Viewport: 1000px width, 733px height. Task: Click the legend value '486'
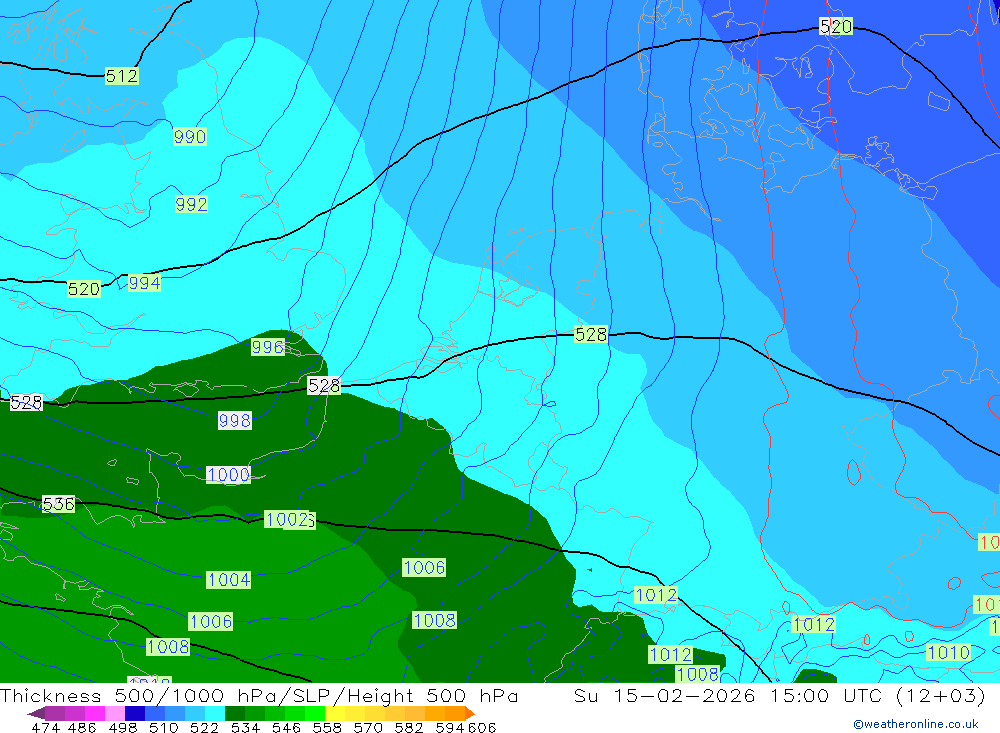click(x=82, y=727)
